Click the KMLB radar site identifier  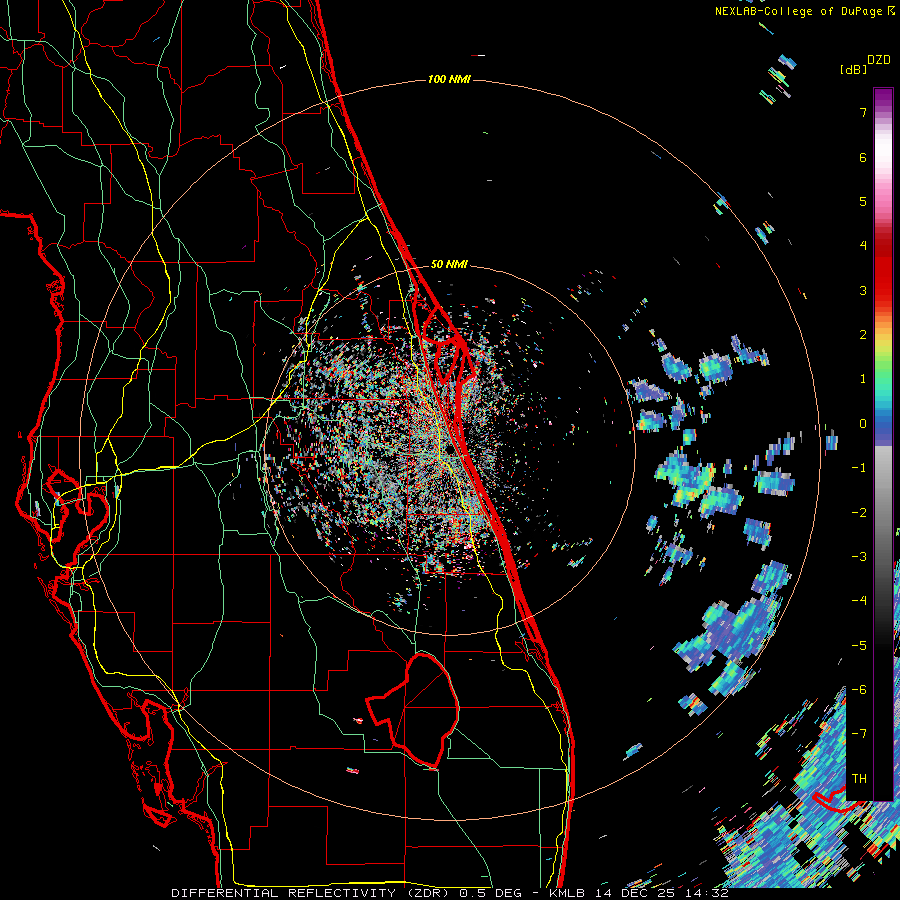pyautogui.click(x=569, y=893)
